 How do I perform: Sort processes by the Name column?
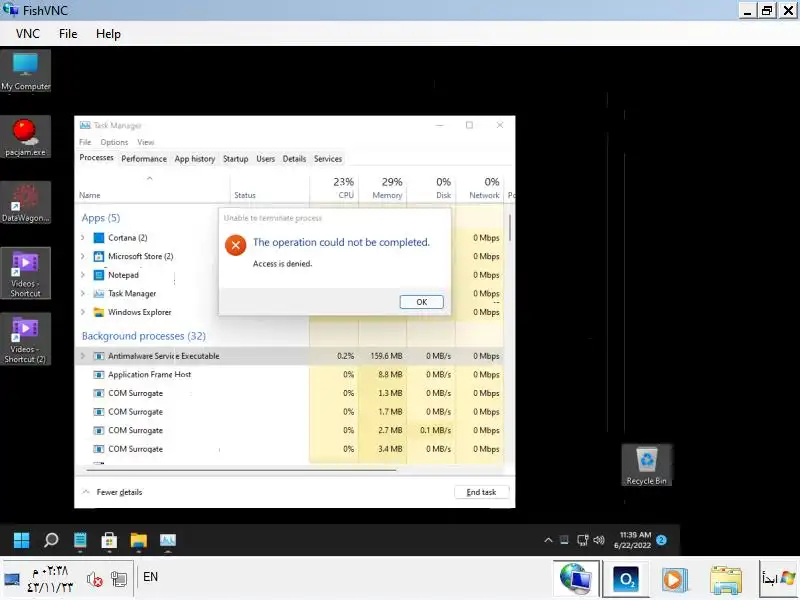coord(153,189)
